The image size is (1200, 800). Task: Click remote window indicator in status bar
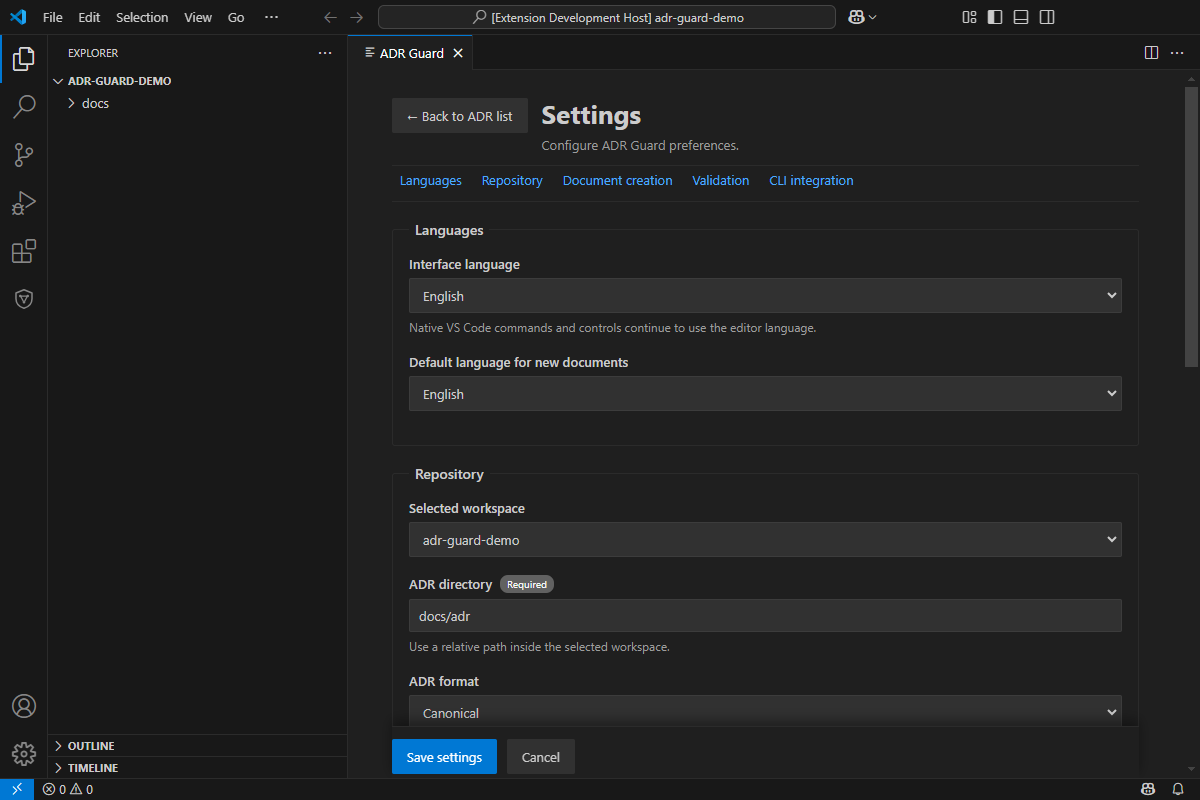pyautogui.click(x=17, y=789)
